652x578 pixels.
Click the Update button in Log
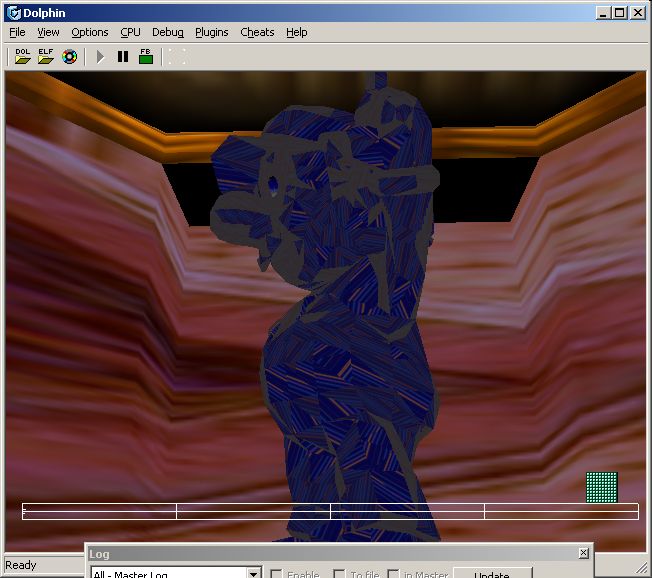pos(493,573)
